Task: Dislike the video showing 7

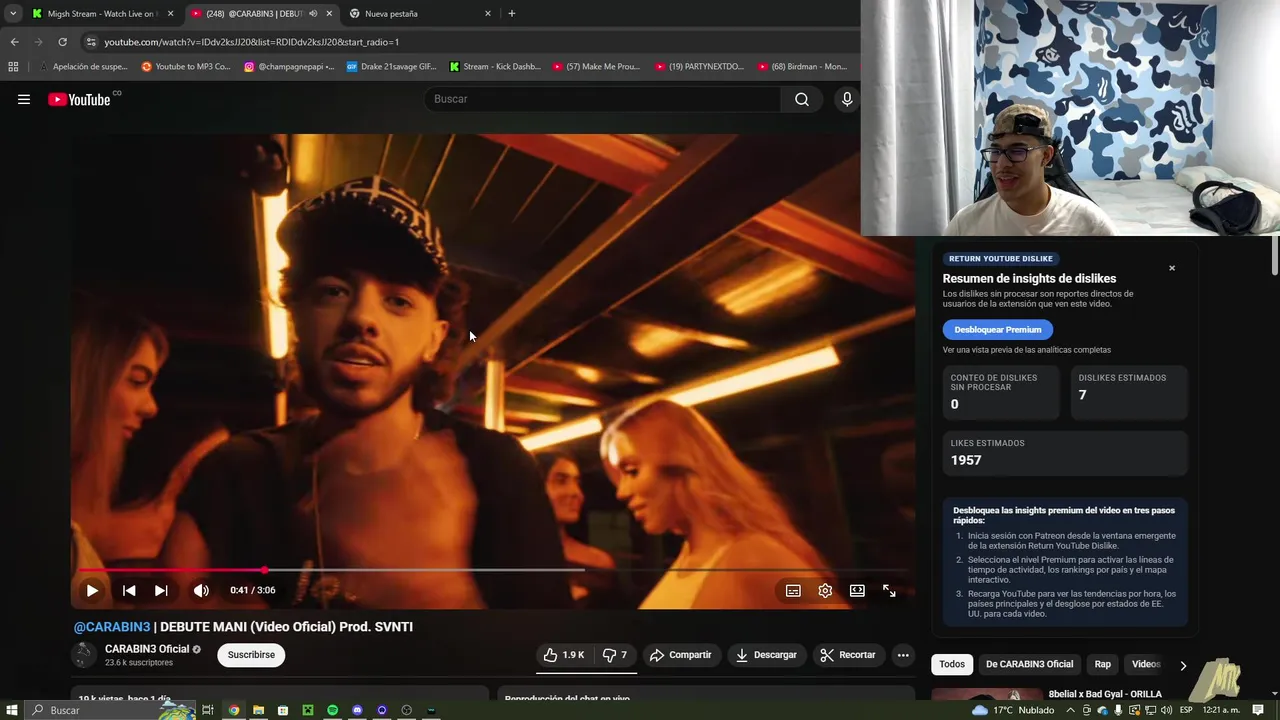Action: click(615, 655)
